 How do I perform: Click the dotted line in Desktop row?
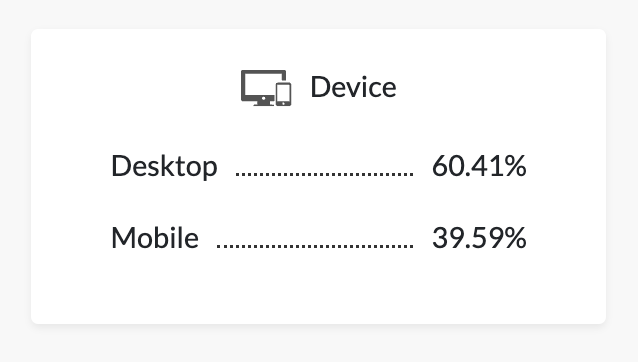pyautogui.click(x=324, y=174)
